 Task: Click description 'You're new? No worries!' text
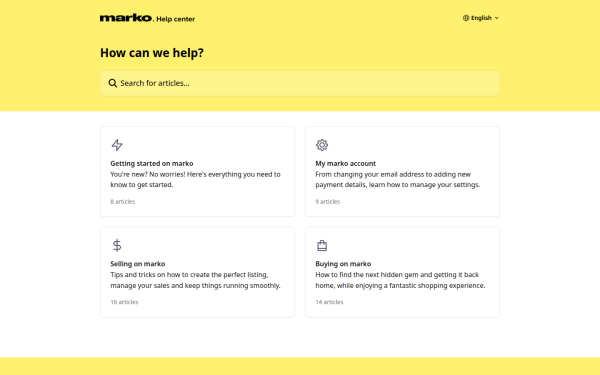tap(195, 179)
